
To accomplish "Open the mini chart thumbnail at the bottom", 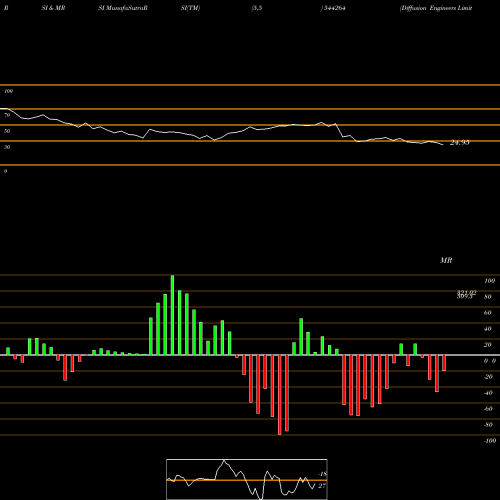I will [247, 479].
